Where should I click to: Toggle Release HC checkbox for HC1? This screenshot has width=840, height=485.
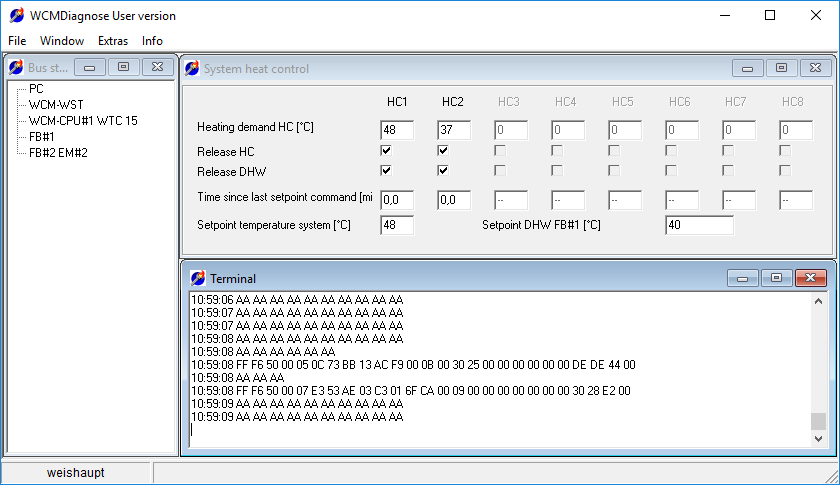tap(386, 151)
